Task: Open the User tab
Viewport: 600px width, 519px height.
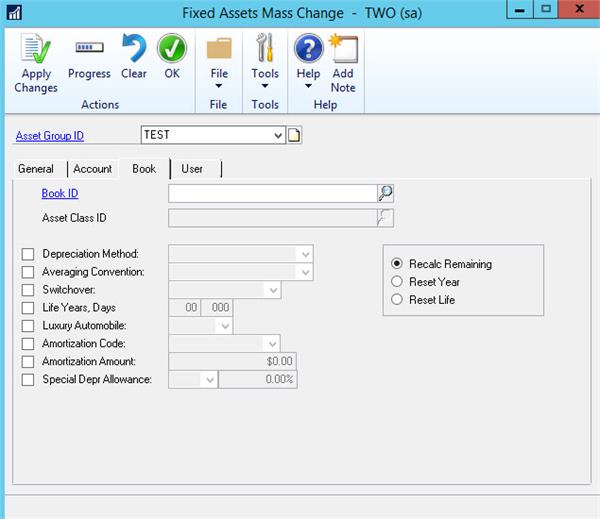Action: click(x=192, y=169)
